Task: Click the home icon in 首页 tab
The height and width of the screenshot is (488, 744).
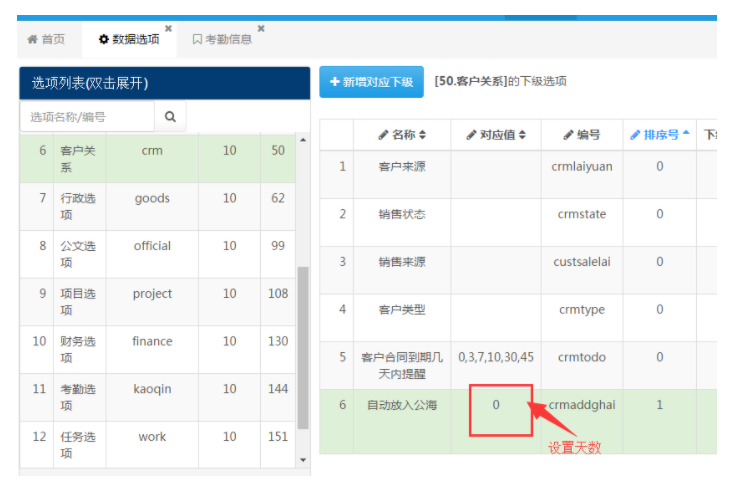Action: click(32, 39)
